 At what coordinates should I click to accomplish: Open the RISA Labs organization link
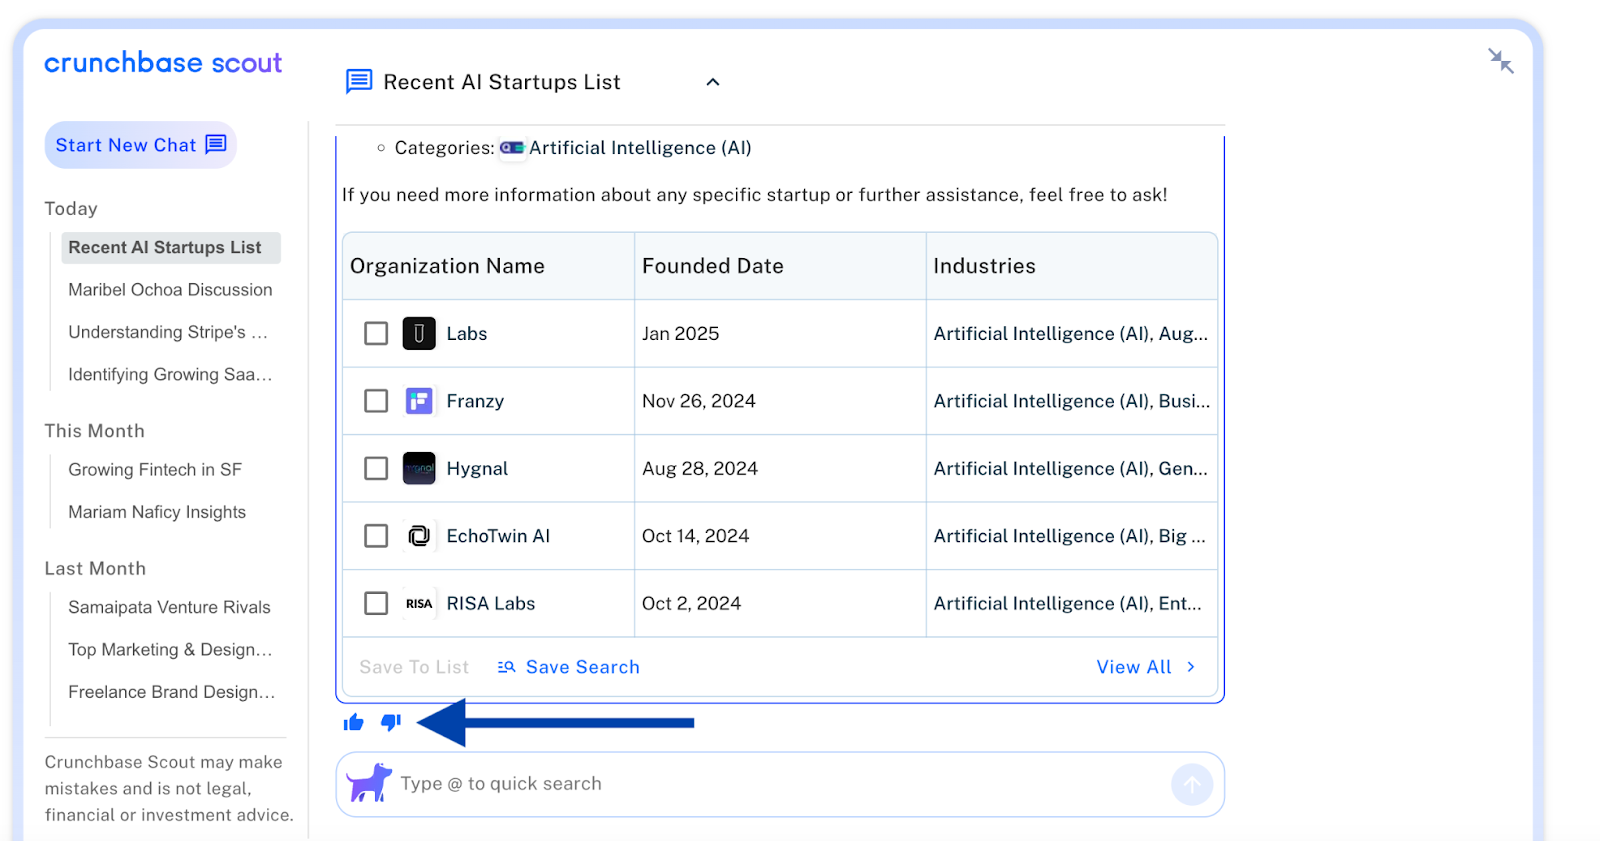click(x=491, y=603)
